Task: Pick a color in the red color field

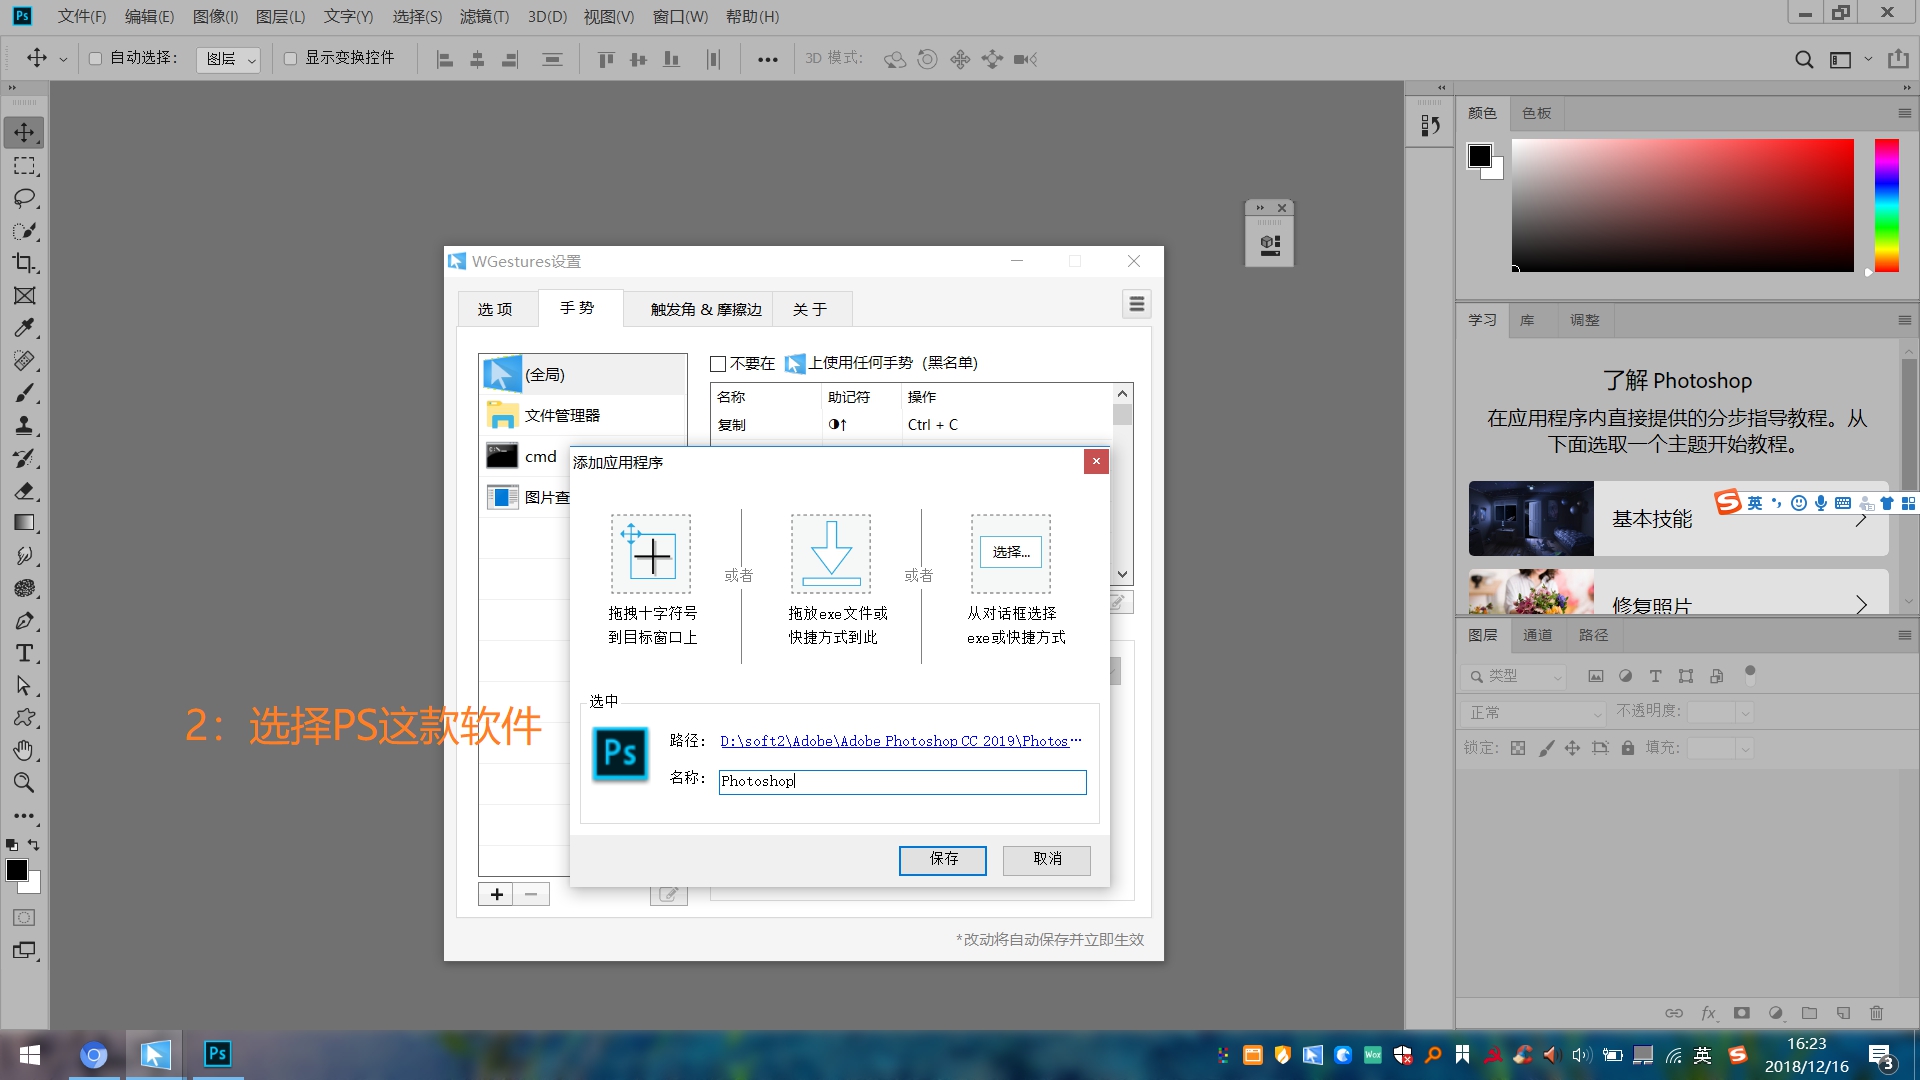Action: coord(1682,205)
